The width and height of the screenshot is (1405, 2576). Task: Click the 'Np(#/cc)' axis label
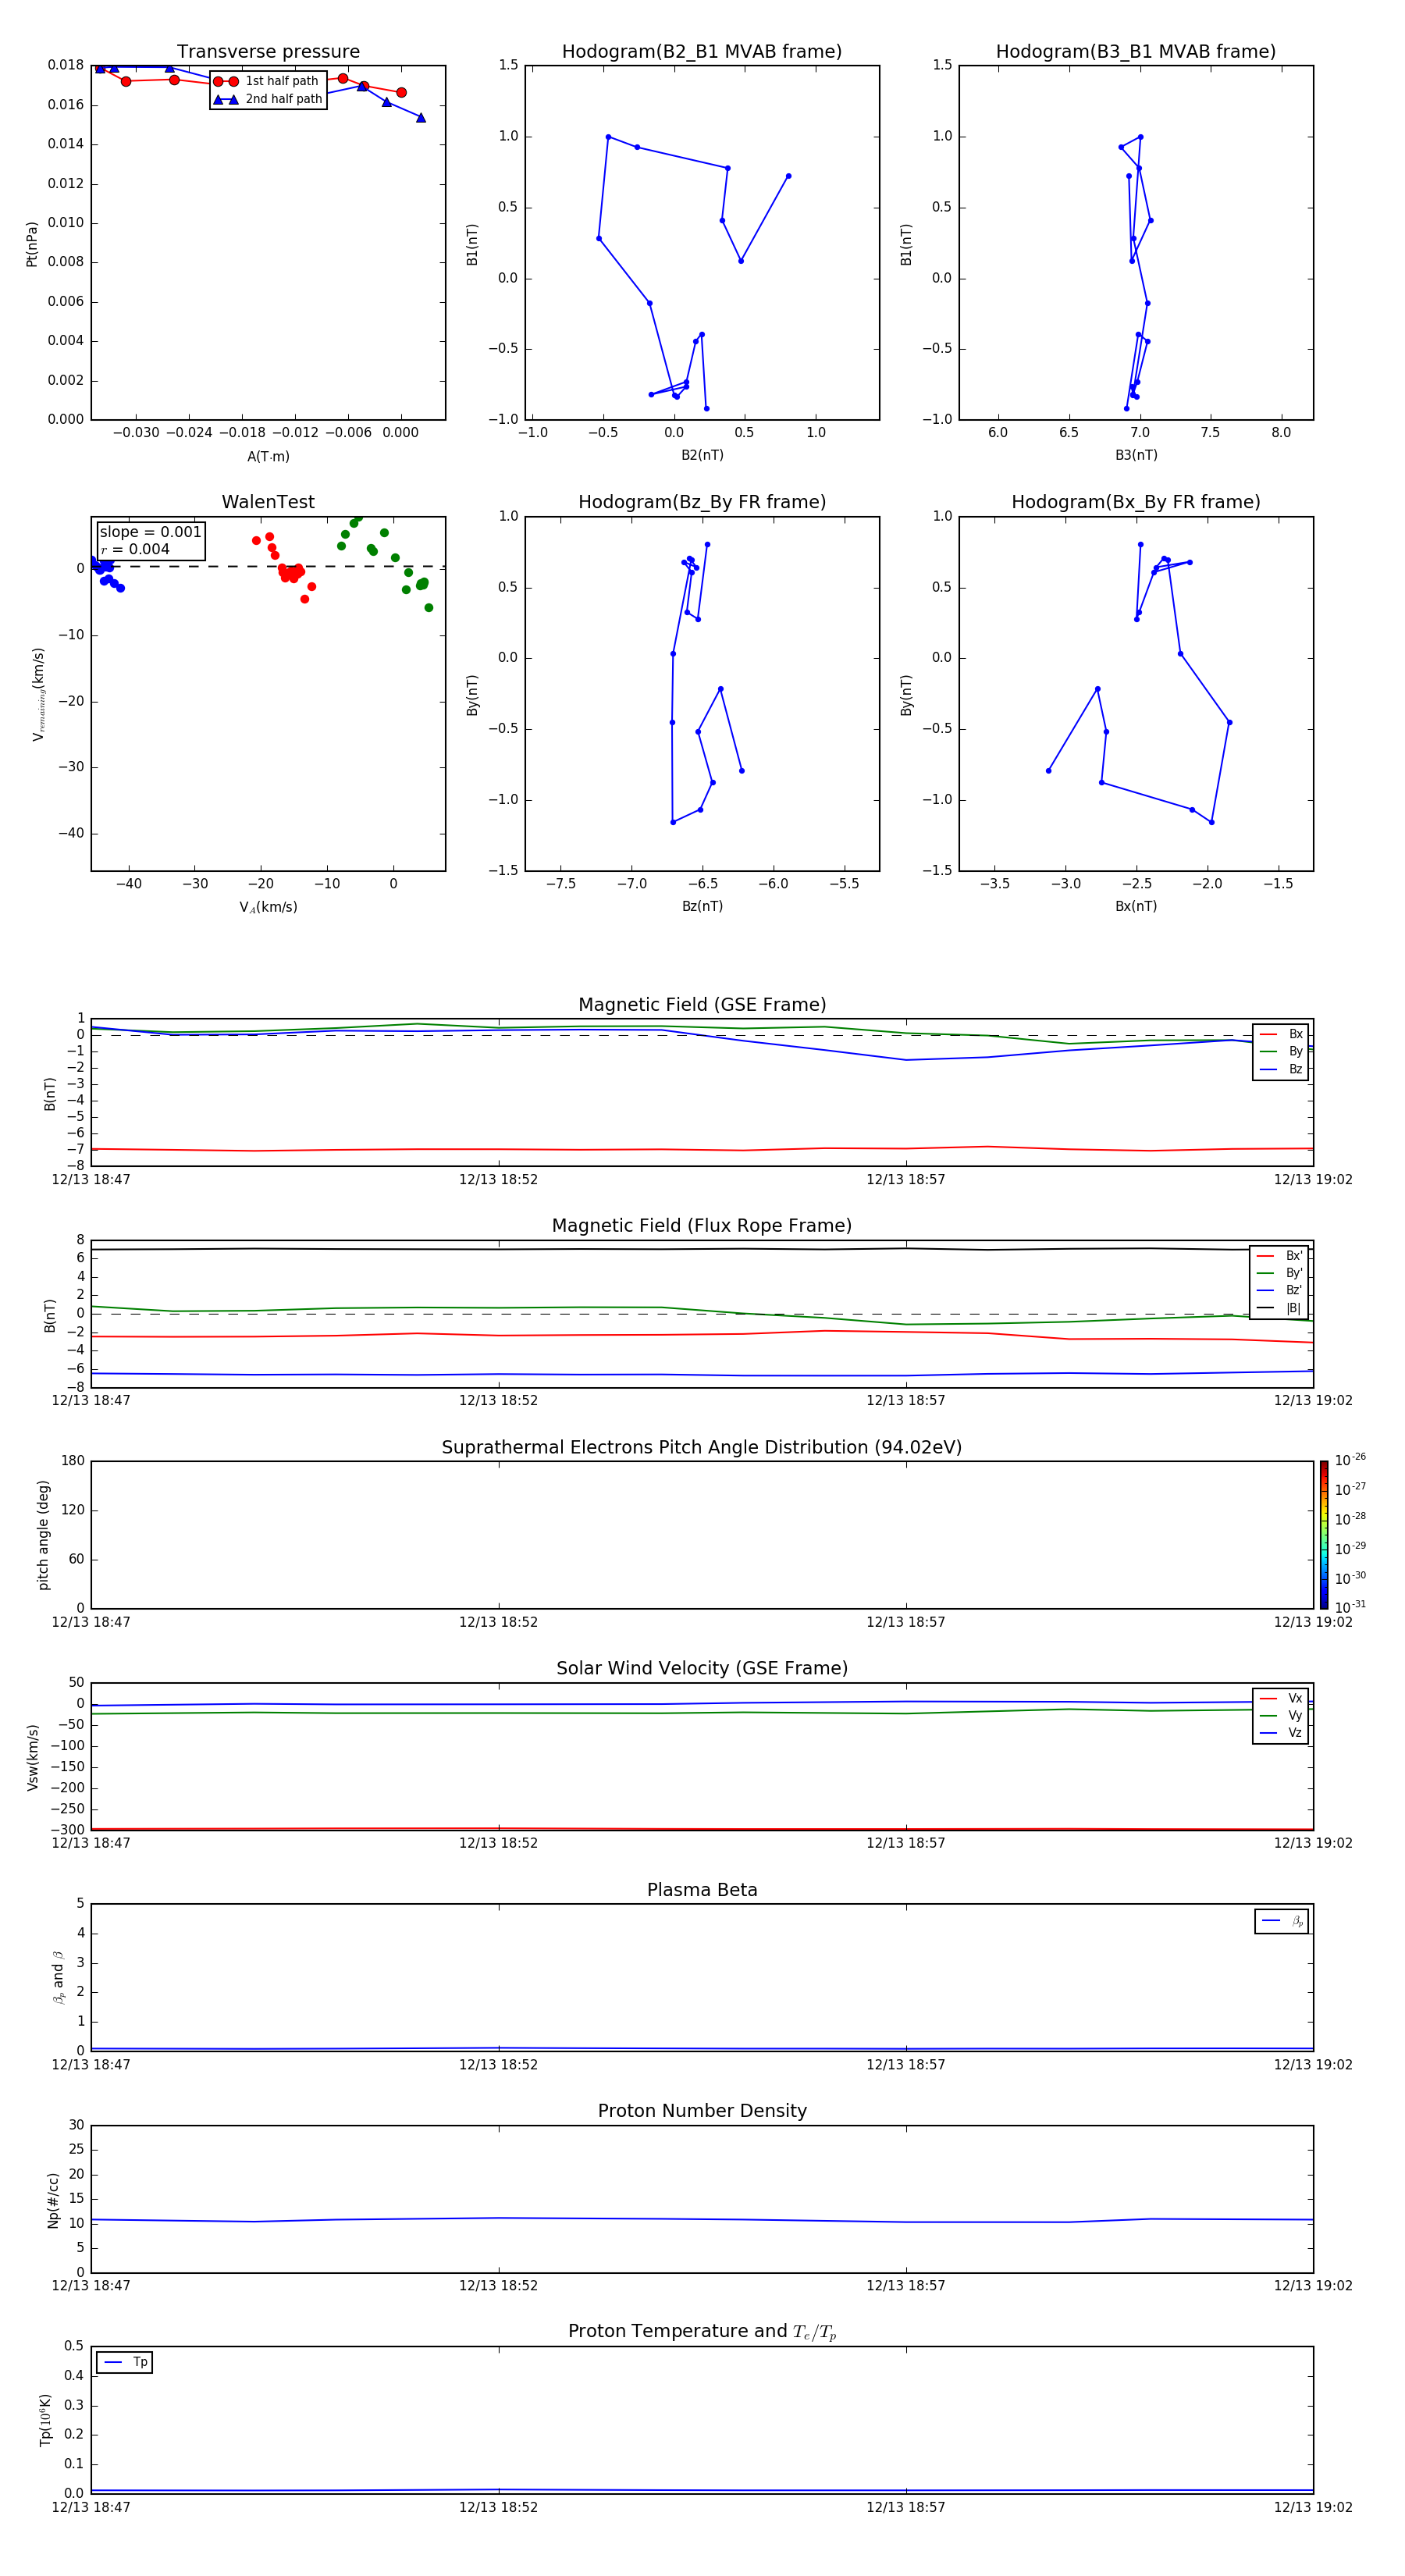pyautogui.click(x=53, y=2200)
